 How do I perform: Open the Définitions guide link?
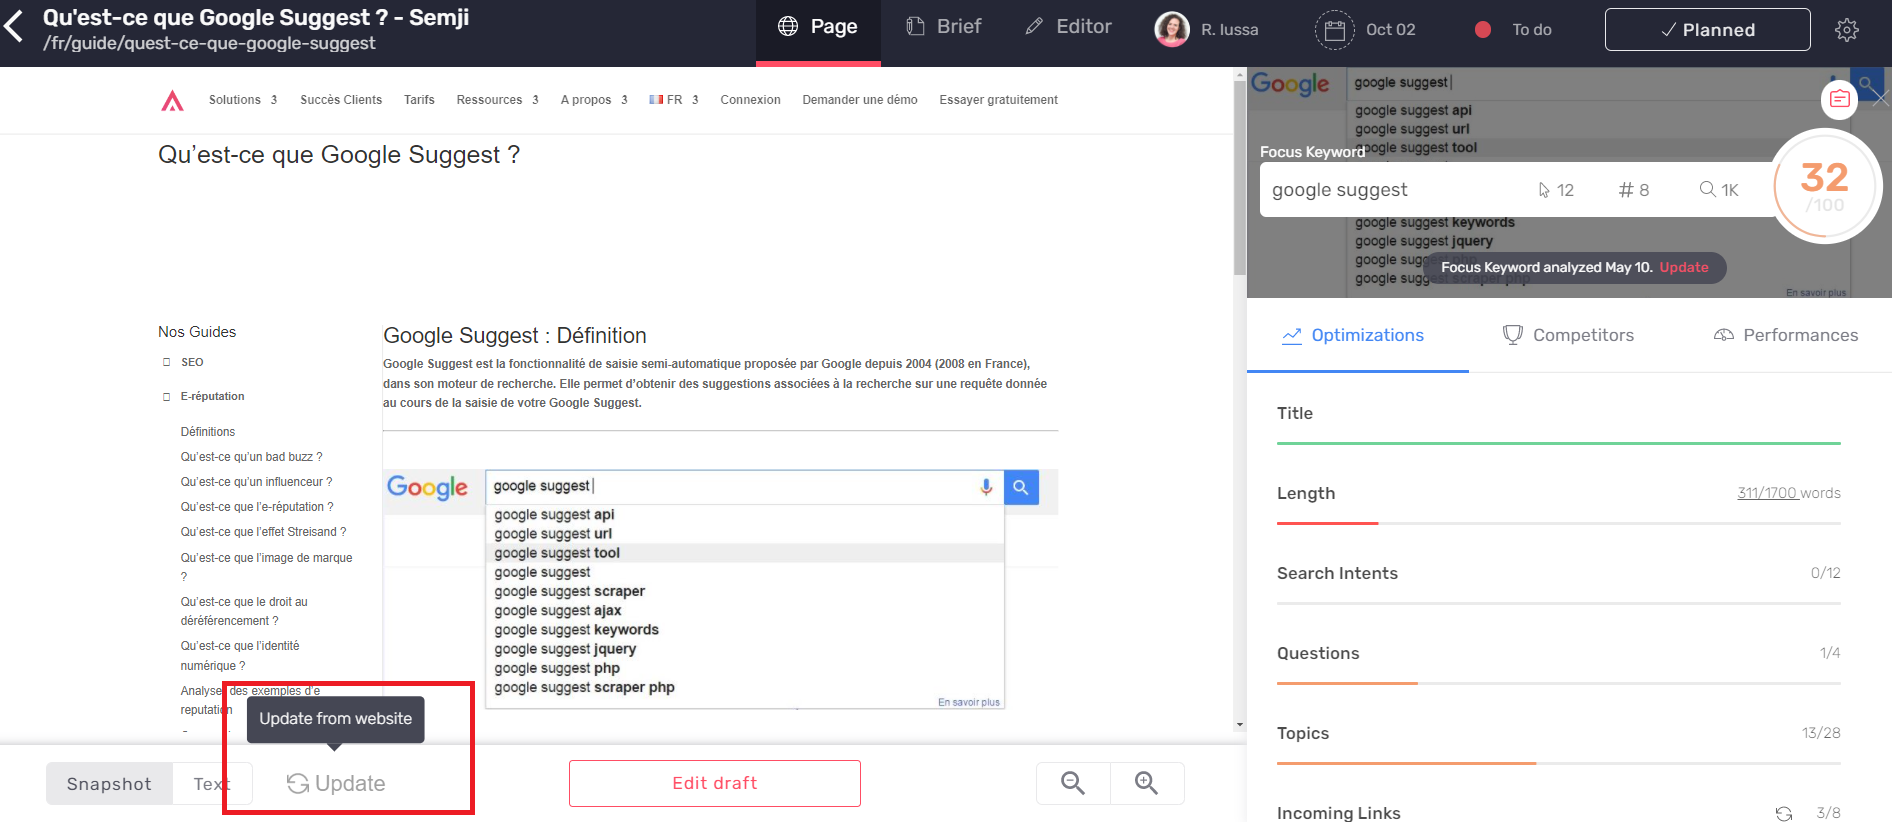pos(208,432)
